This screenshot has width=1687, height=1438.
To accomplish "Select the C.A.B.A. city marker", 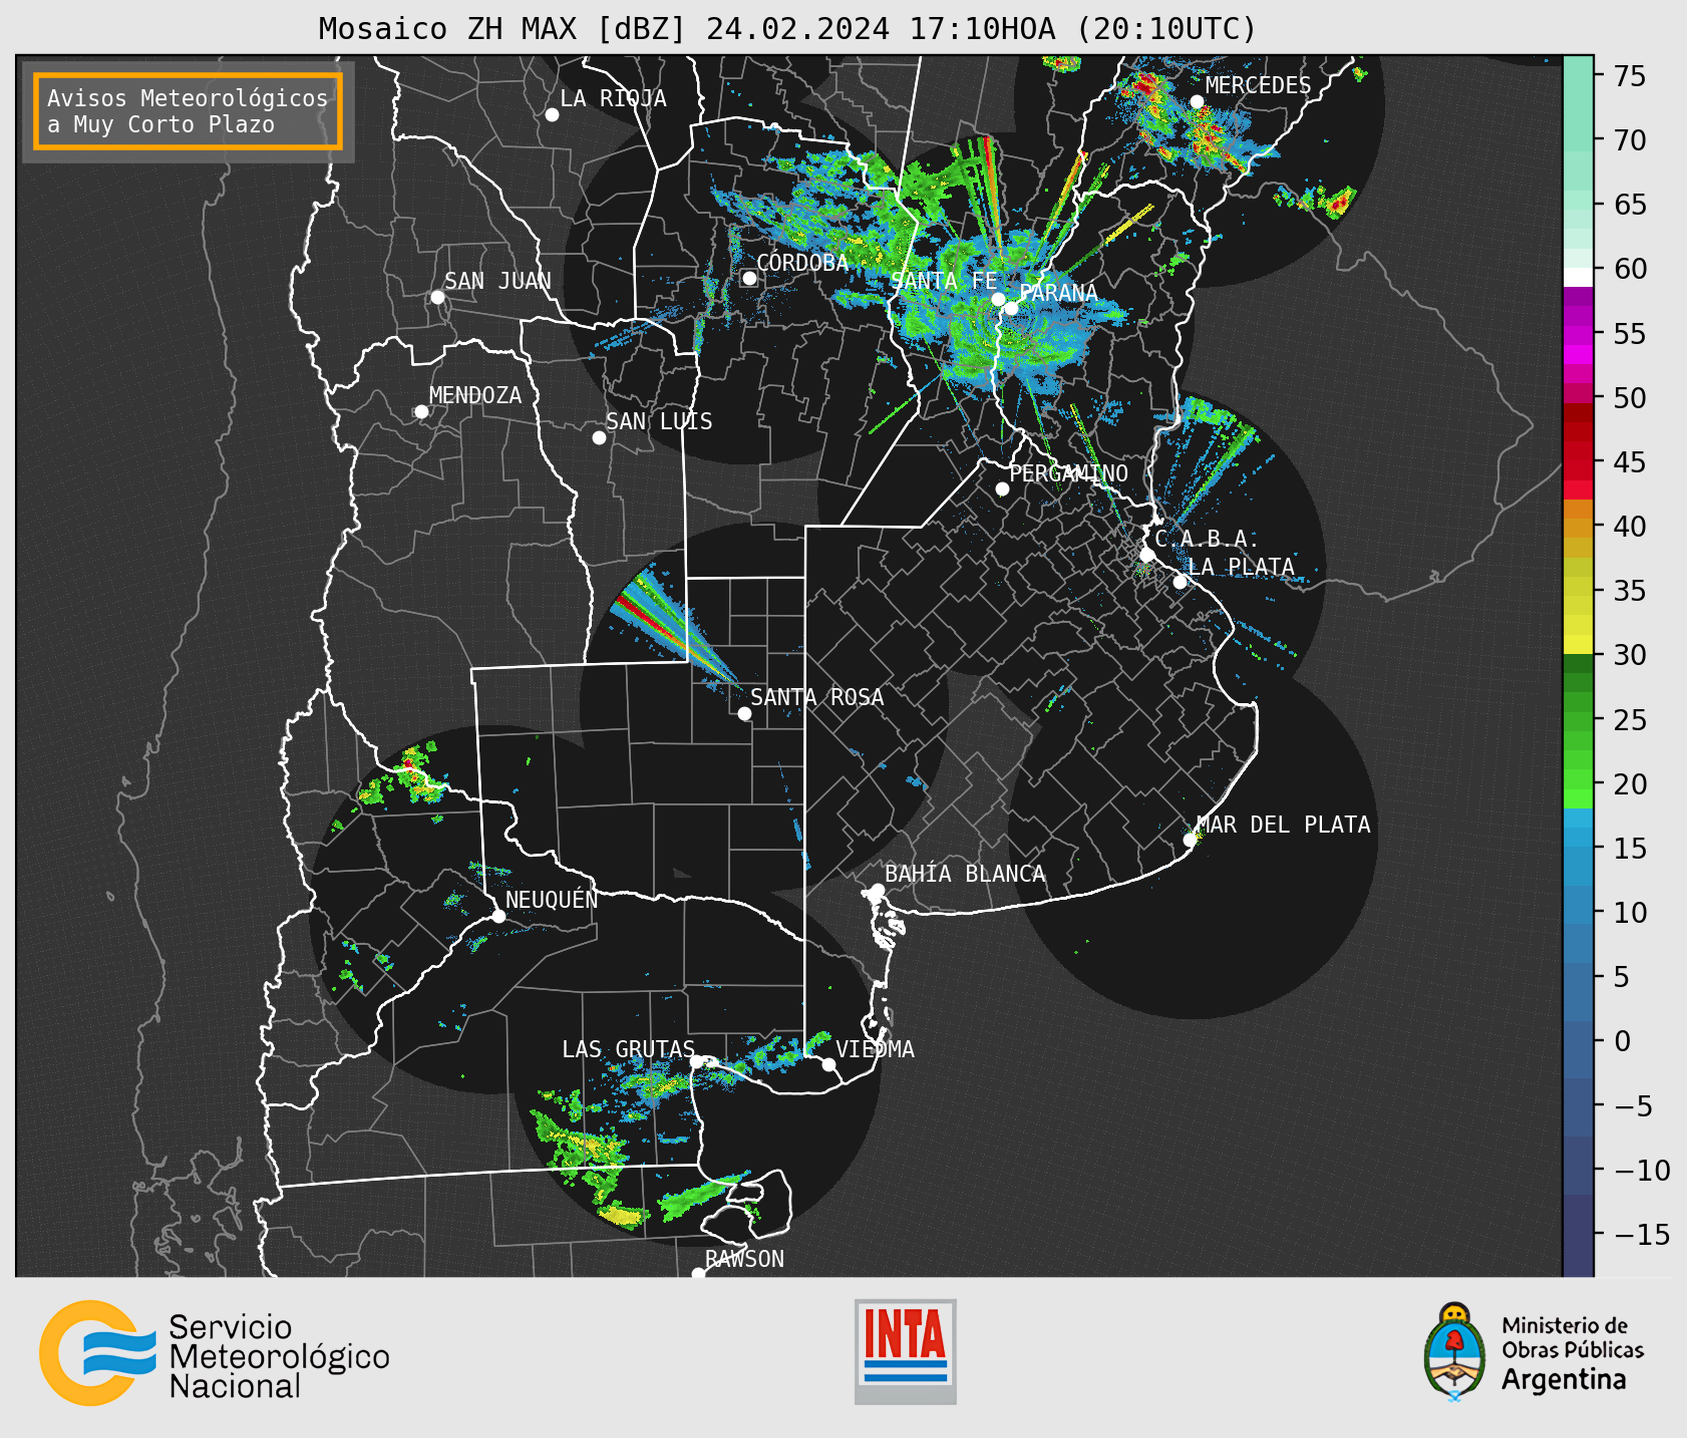I will [x=1148, y=555].
